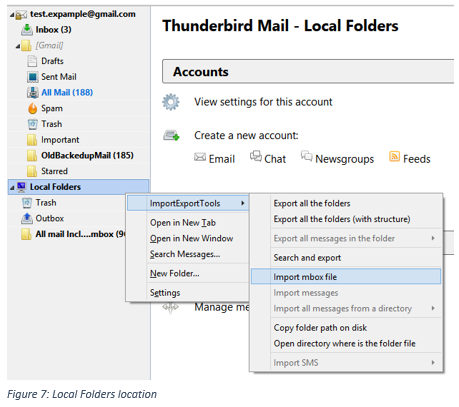Click the create new account icon

point(171,135)
